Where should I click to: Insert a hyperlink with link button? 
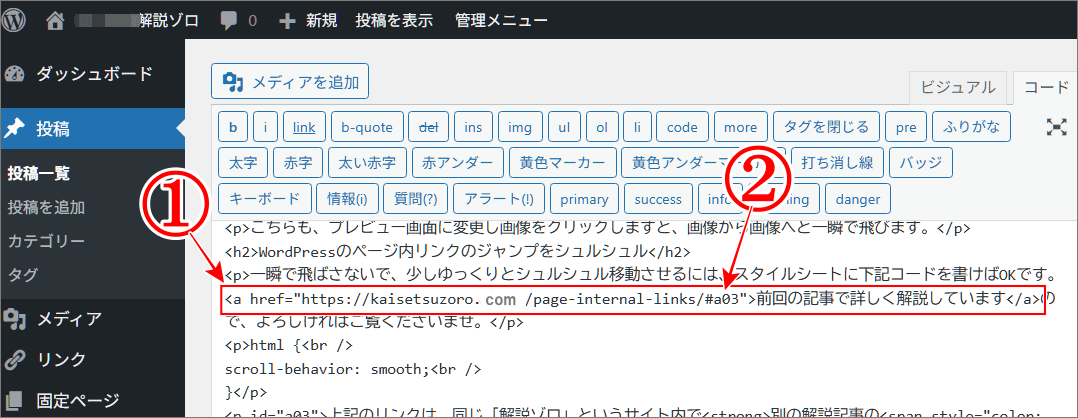304,127
